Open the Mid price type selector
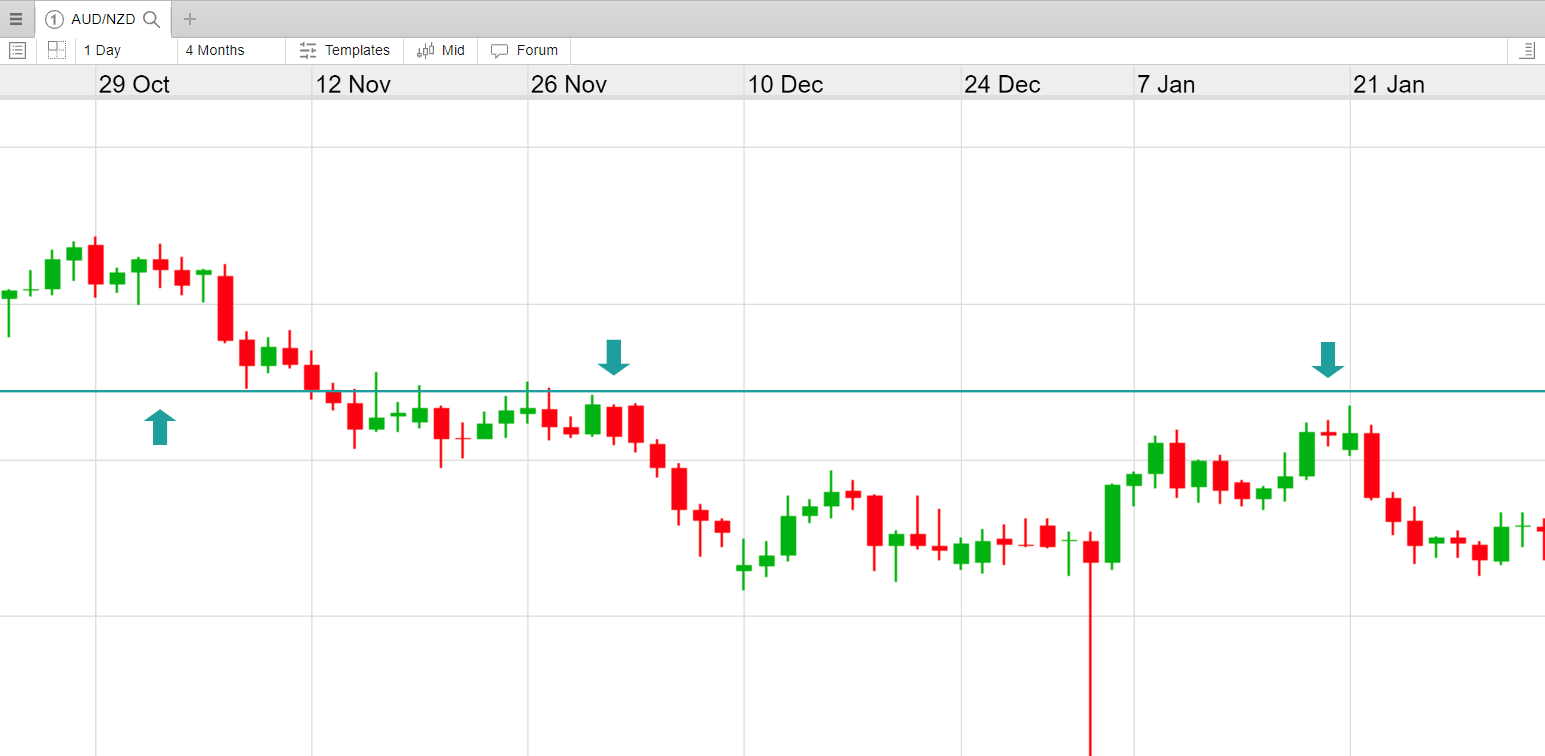 coord(441,50)
